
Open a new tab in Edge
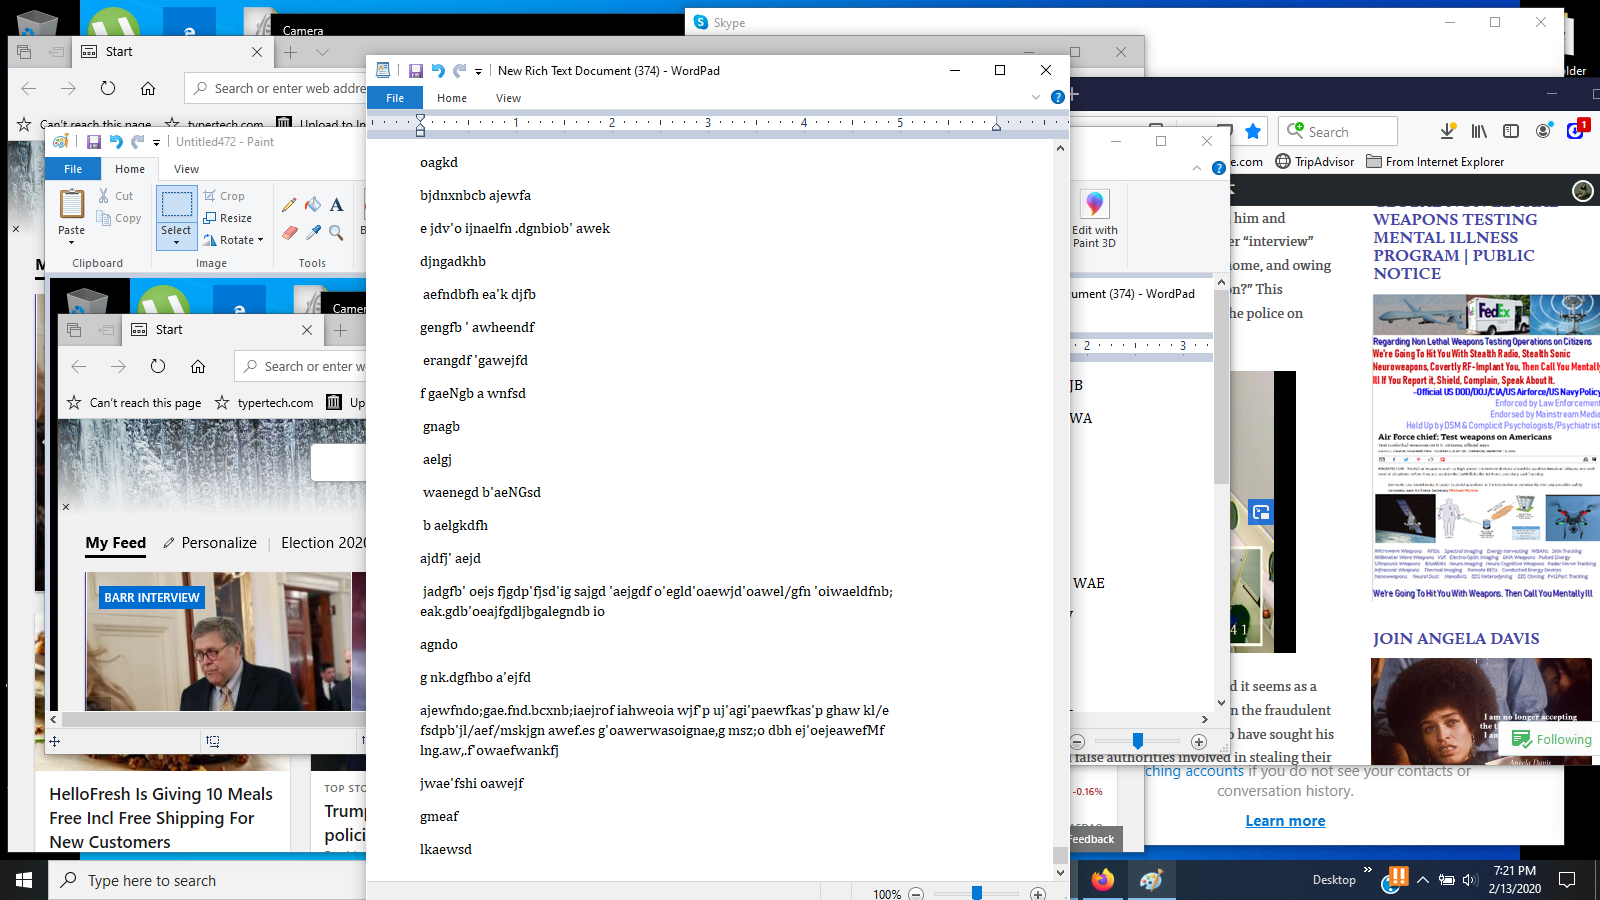pos(290,52)
